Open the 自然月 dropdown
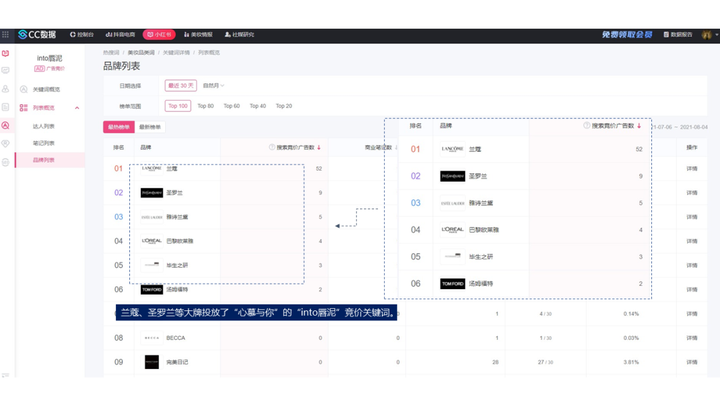720x405 pixels. [x=213, y=85]
